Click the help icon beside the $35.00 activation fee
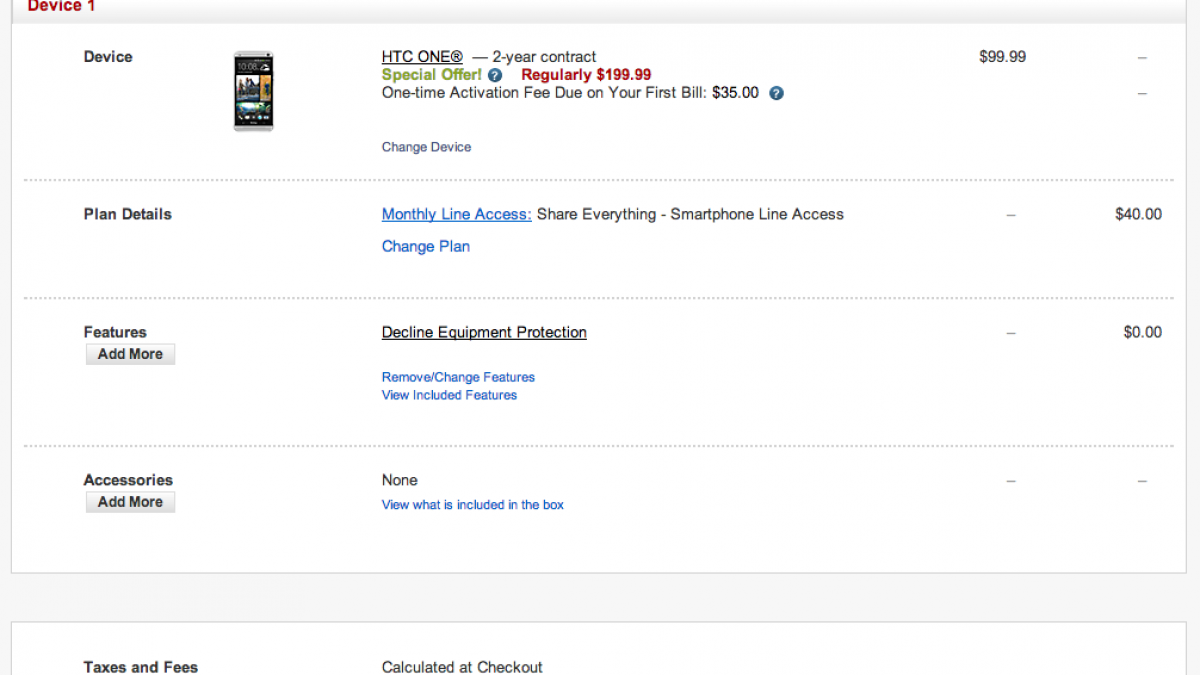Image resolution: width=1200 pixels, height=675 pixels. [x=776, y=93]
